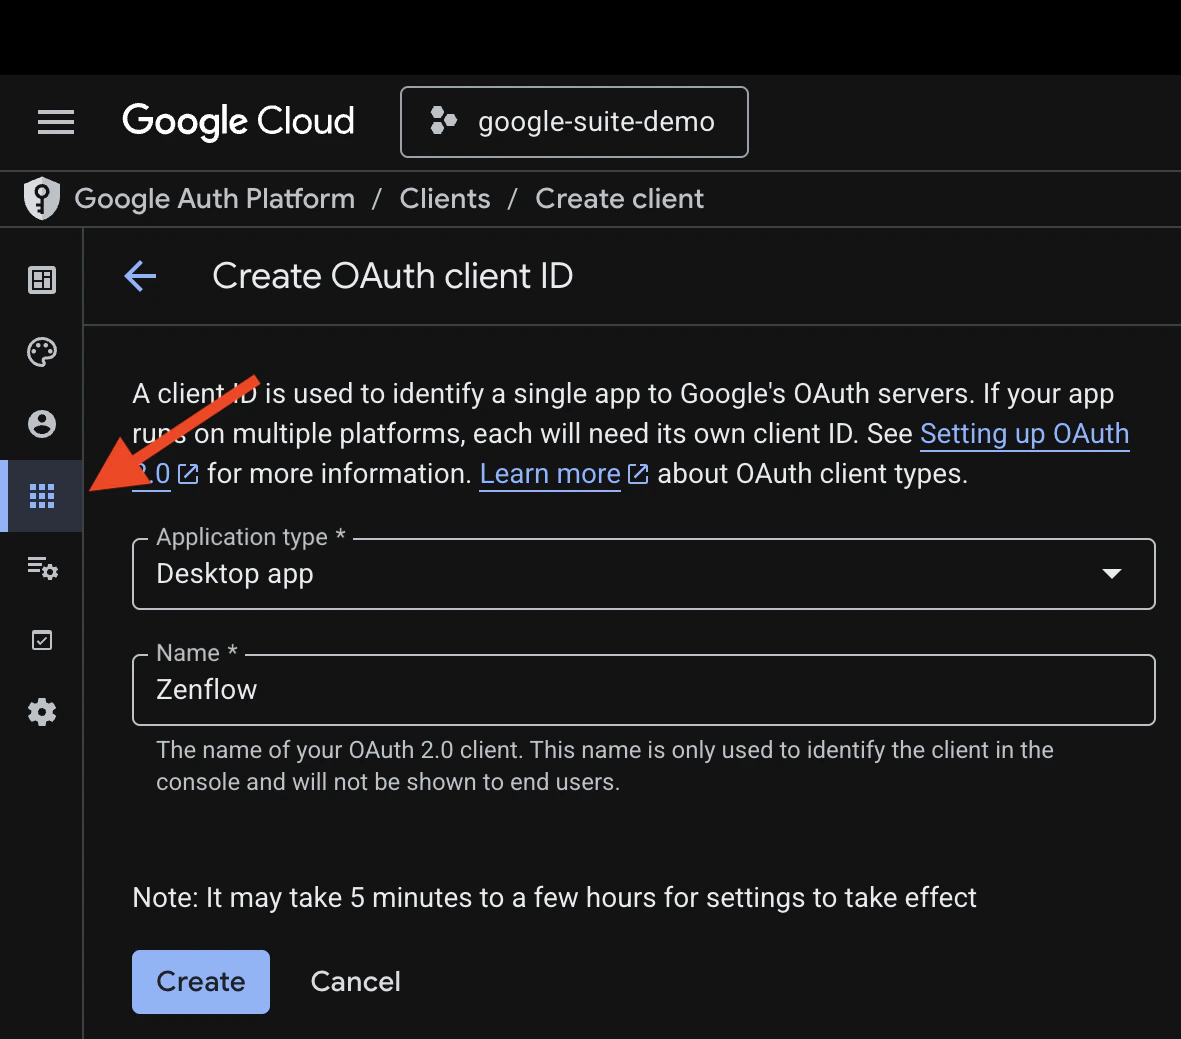Click the Create button
This screenshot has height=1039, width=1181.
[200, 982]
